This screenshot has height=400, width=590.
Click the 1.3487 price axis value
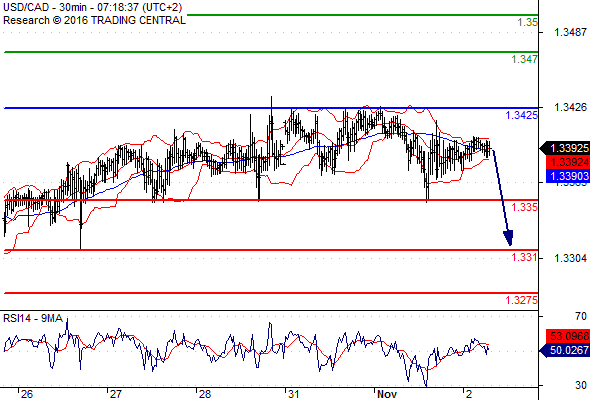[x=570, y=32]
